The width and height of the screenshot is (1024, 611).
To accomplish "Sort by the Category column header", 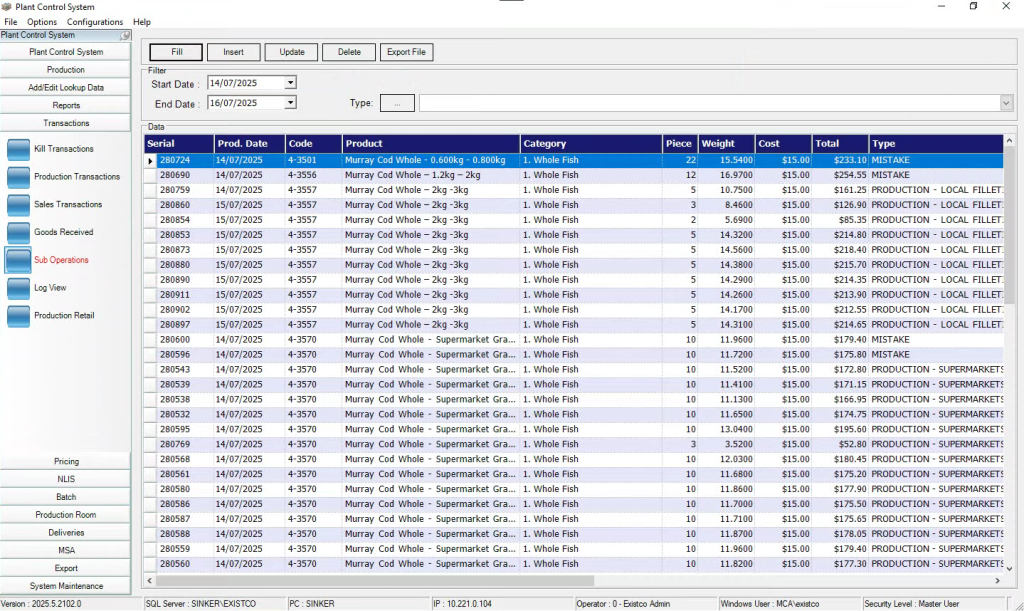I will (591, 144).
